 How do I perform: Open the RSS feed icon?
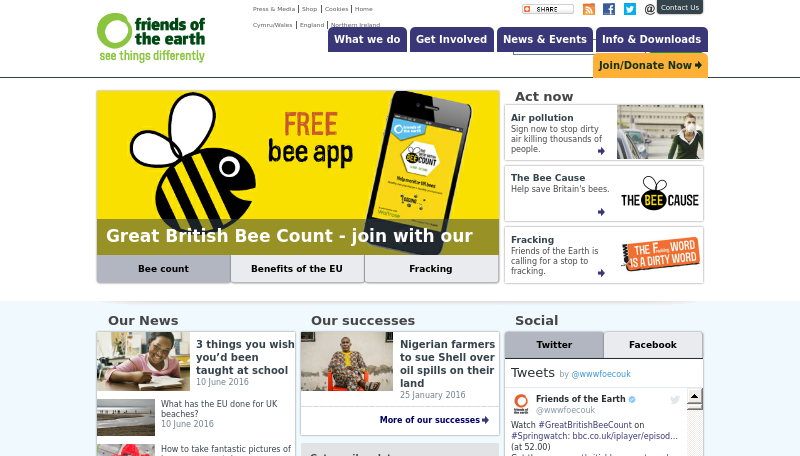(589, 9)
